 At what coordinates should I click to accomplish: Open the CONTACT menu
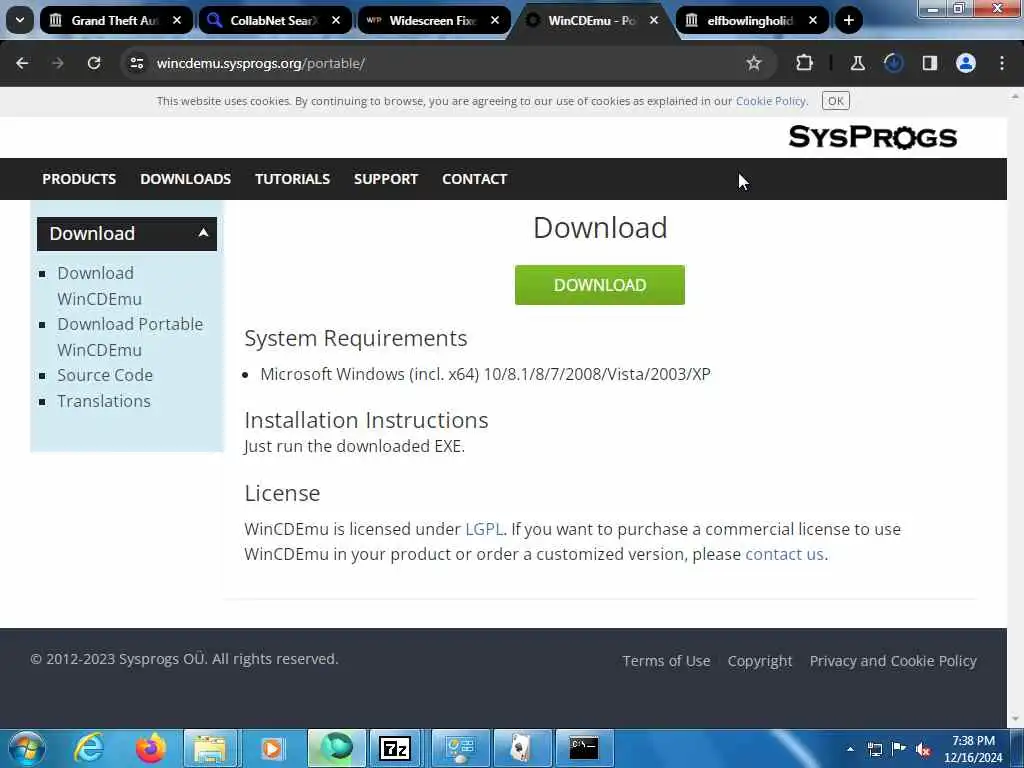475,179
